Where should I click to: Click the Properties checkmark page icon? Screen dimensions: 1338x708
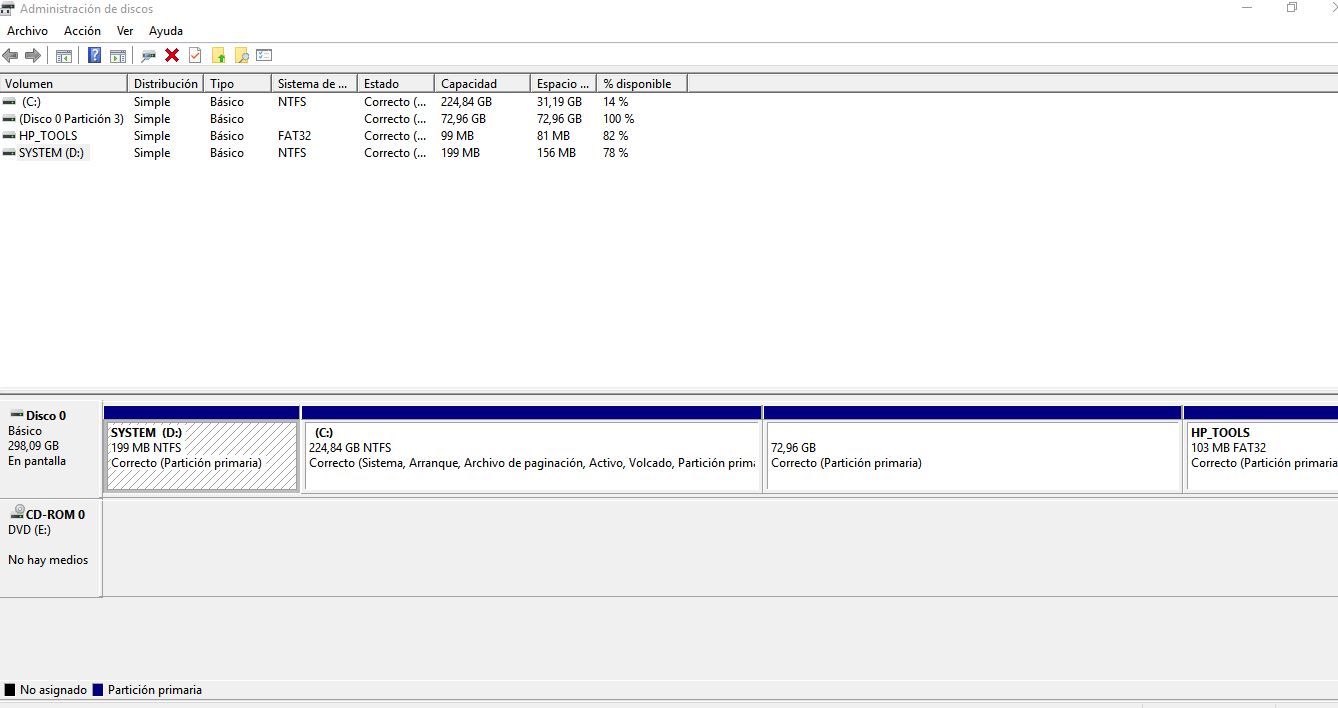coord(195,56)
